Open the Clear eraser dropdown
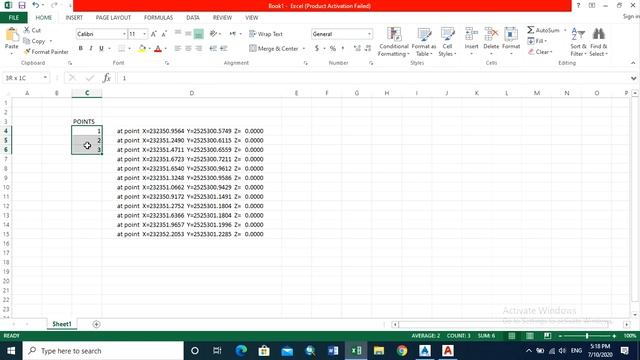 coord(540,52)
